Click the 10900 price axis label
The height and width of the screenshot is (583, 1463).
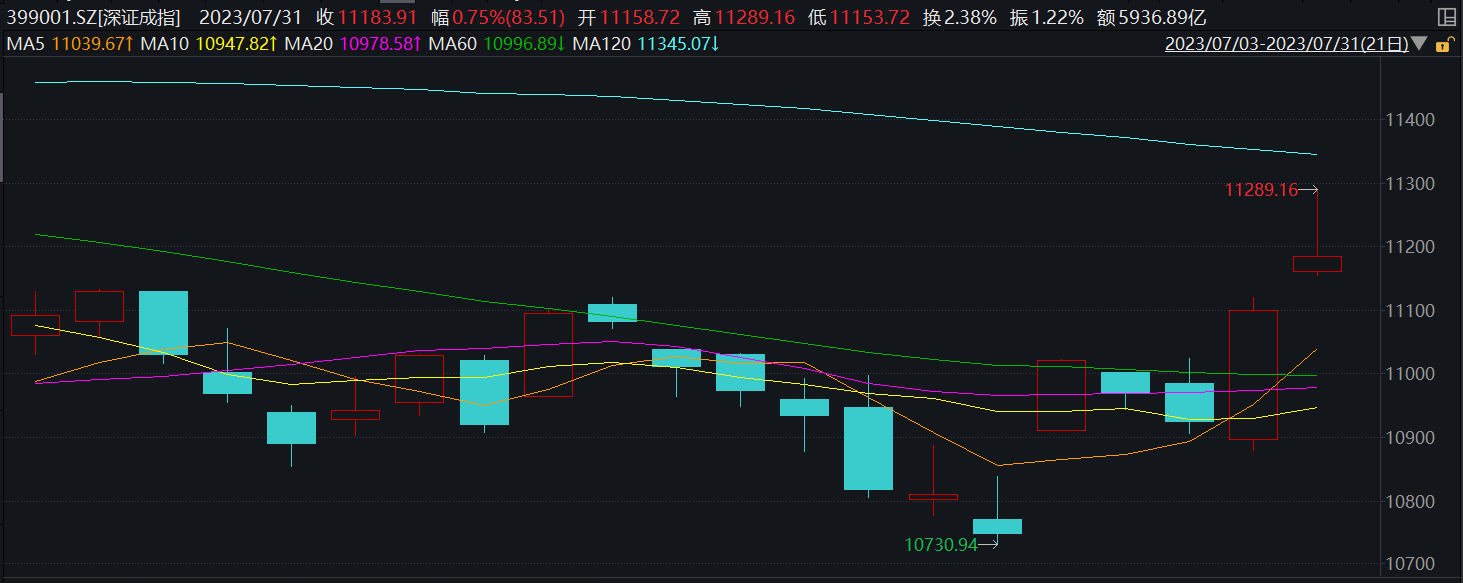point(1413,438)
